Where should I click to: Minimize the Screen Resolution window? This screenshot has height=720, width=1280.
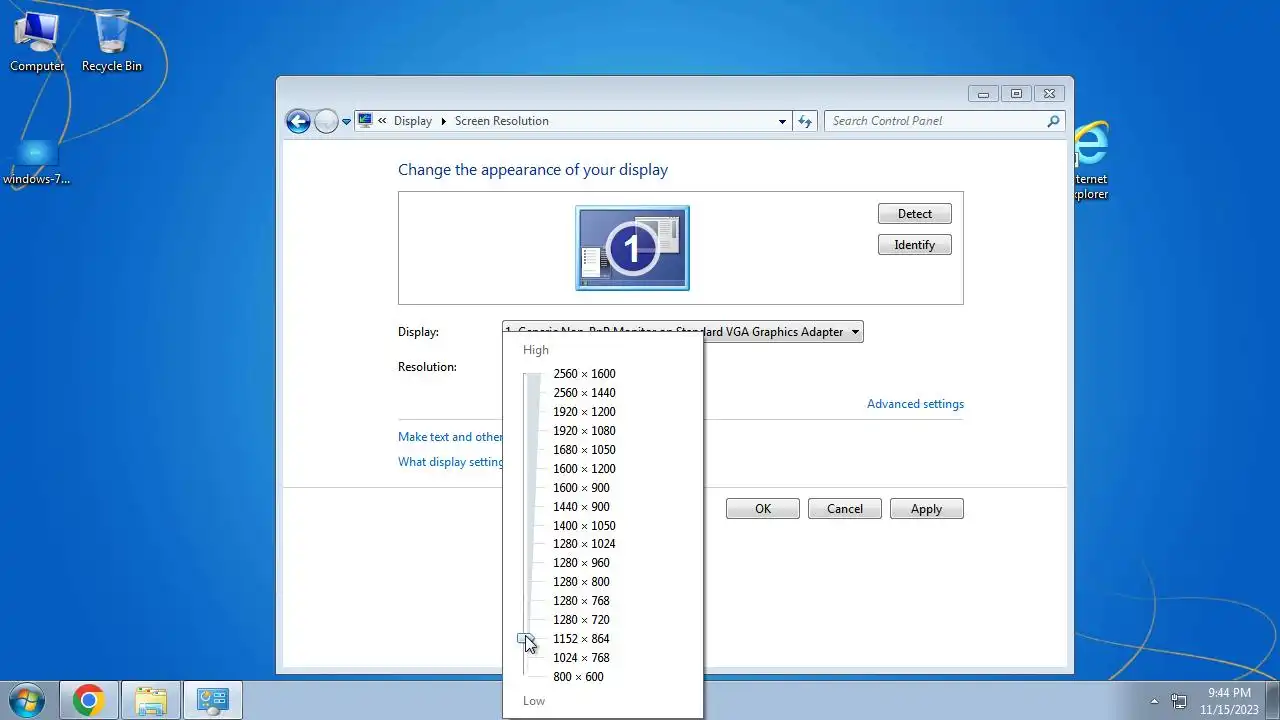click(x=983, y=94)
